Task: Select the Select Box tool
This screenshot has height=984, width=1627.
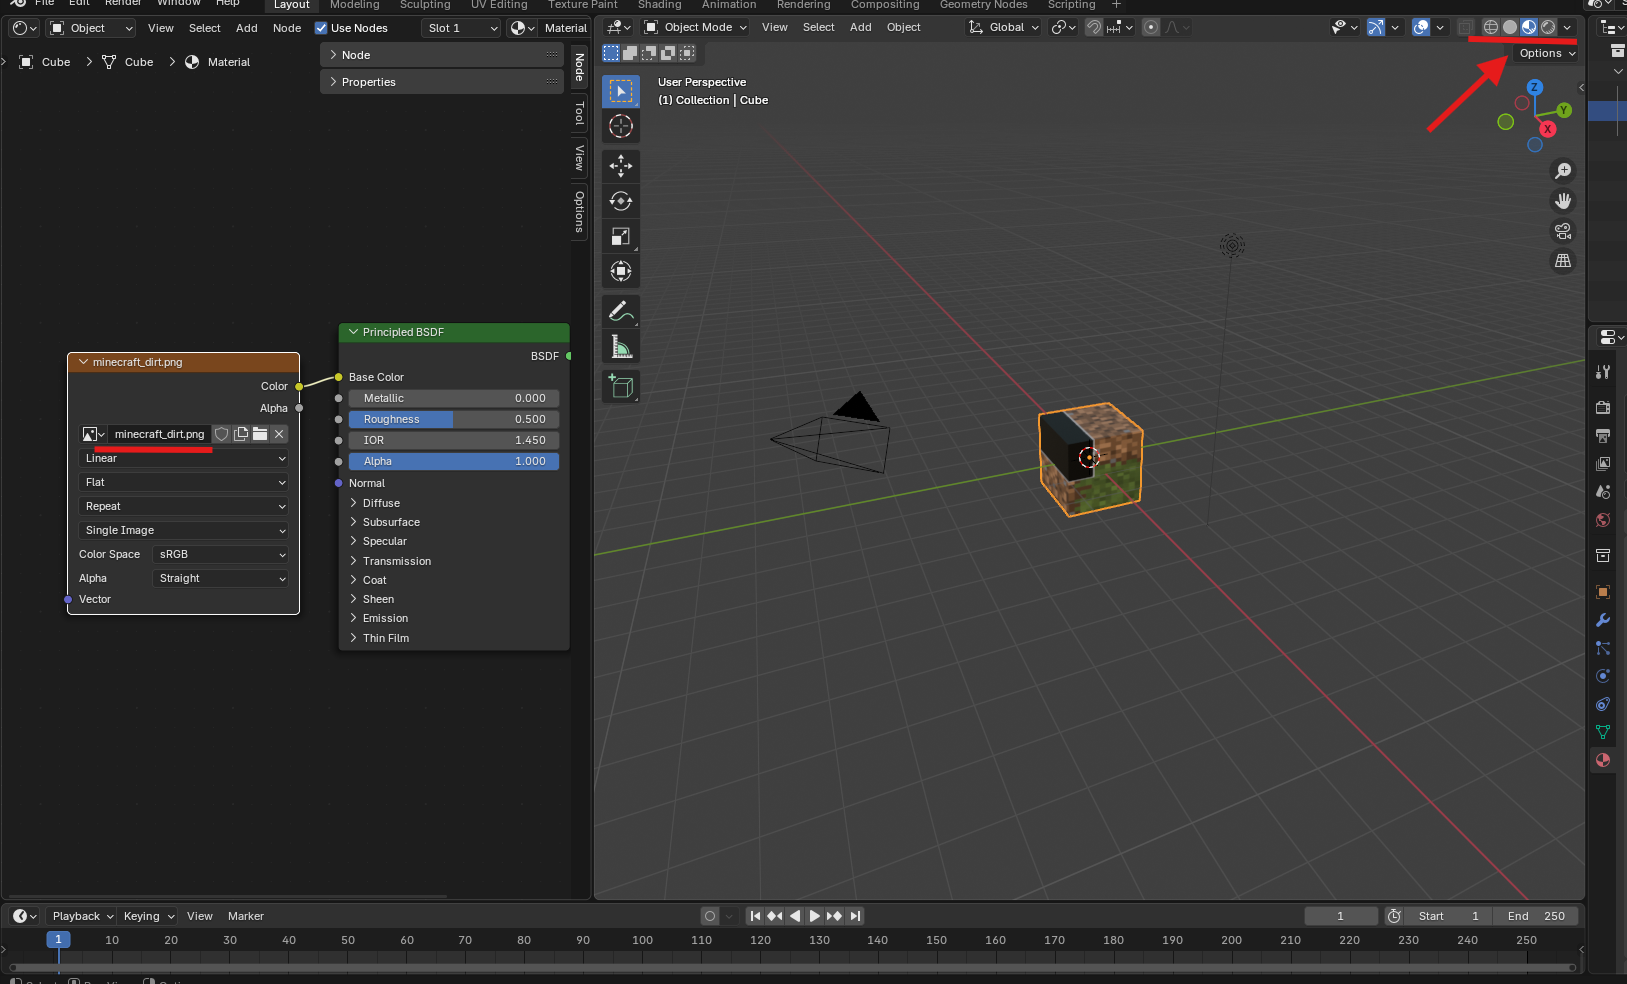Action: 621,91
